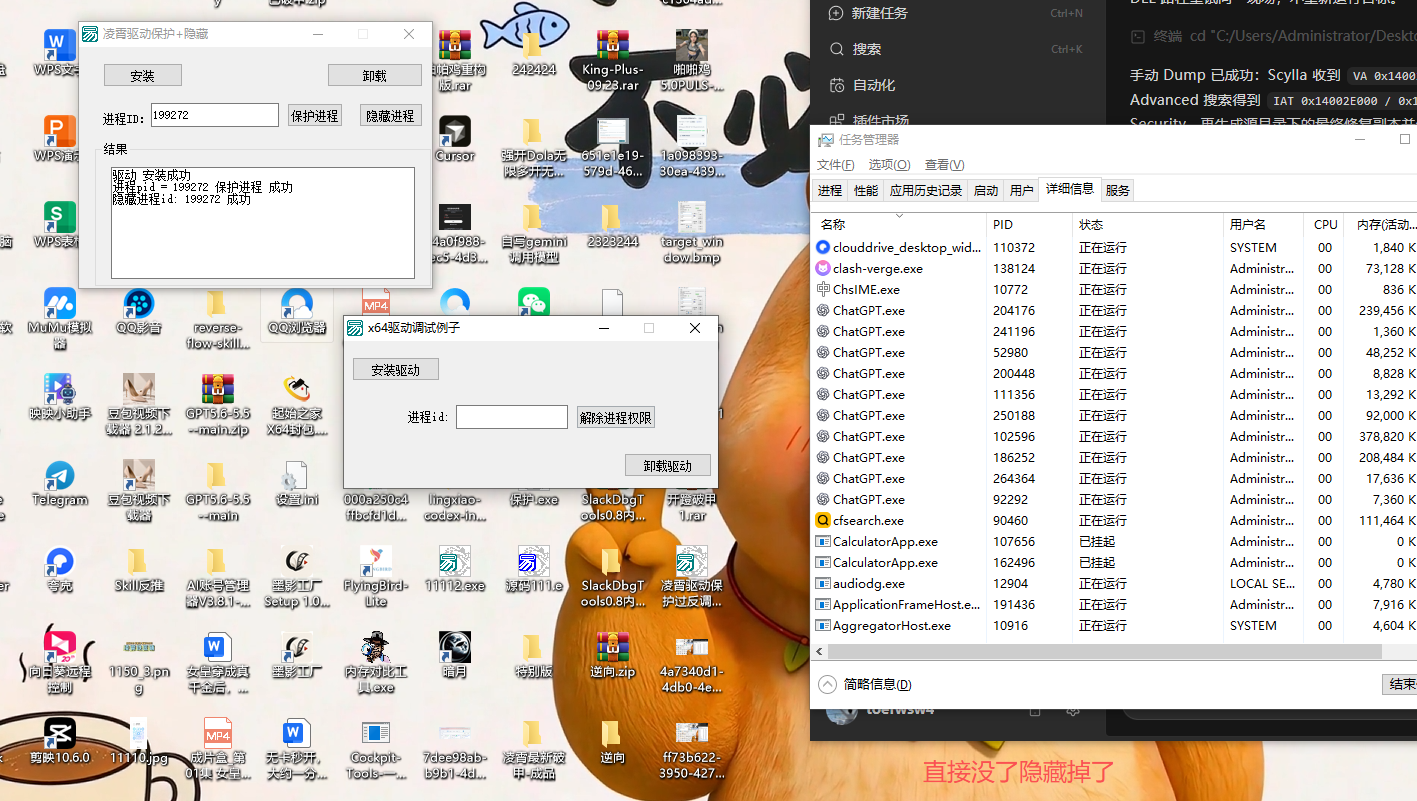1417x801 pixels.
Task: Switch to the 服务 tab
Action: click(x=1118, y=190)
